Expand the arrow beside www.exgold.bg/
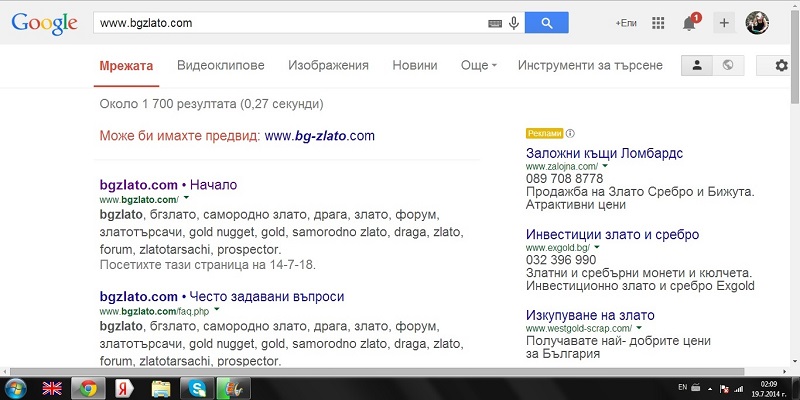Viewport: 800px width, 400px height. (x=597, y=247)
